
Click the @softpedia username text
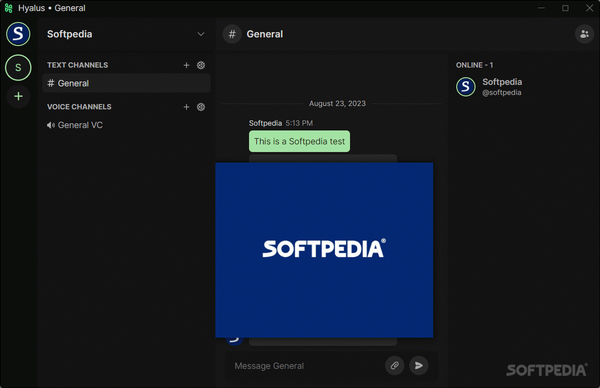click(x=501, y=93)
